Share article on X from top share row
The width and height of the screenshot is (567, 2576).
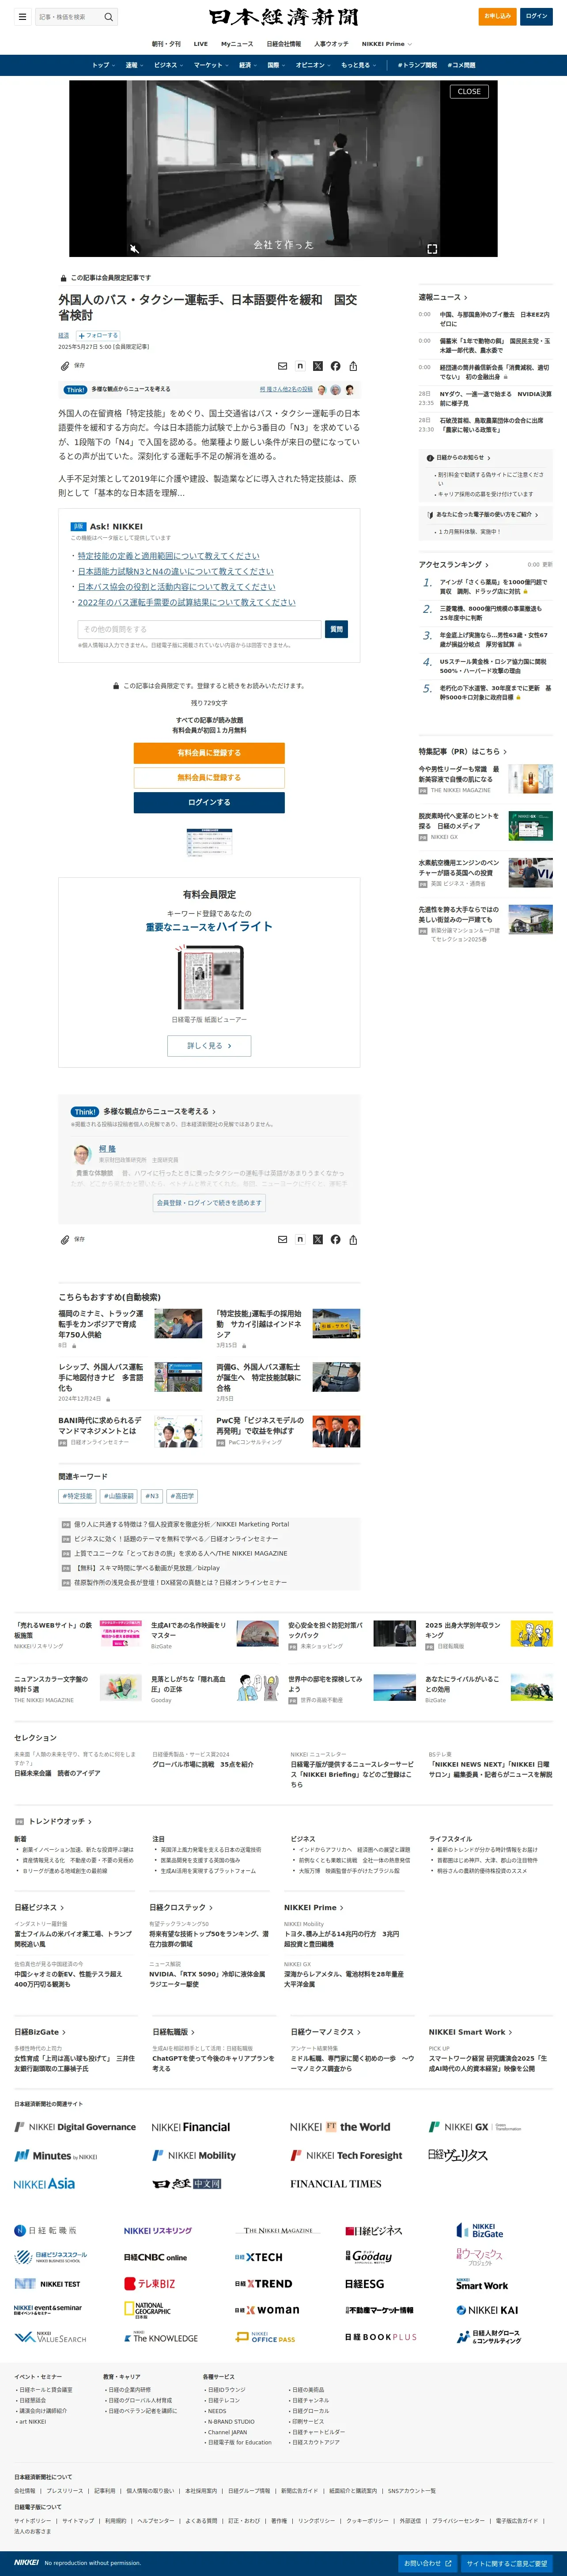[318, 366]
